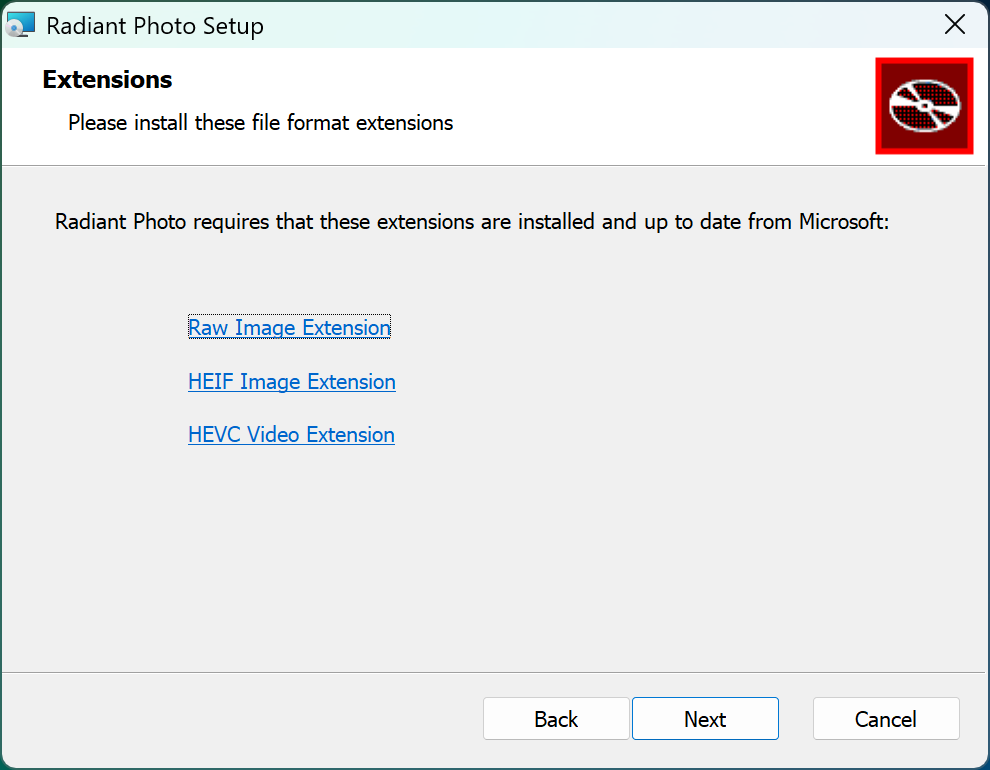Continue setup with the Next button
The image size is (990, 770).
(705, 718)
